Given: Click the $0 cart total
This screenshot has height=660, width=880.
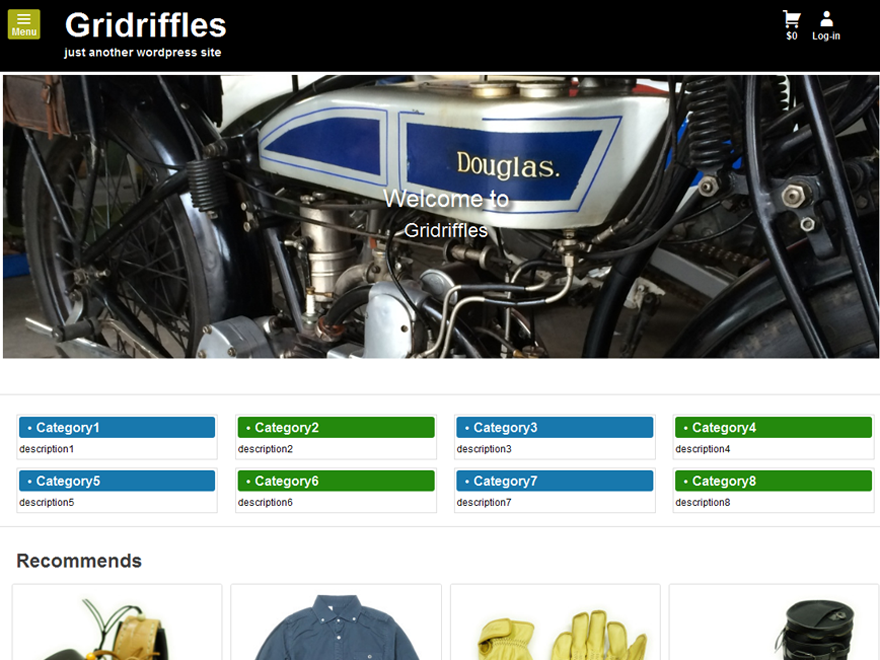Looking at the screenshot, I should pos(792,36).
